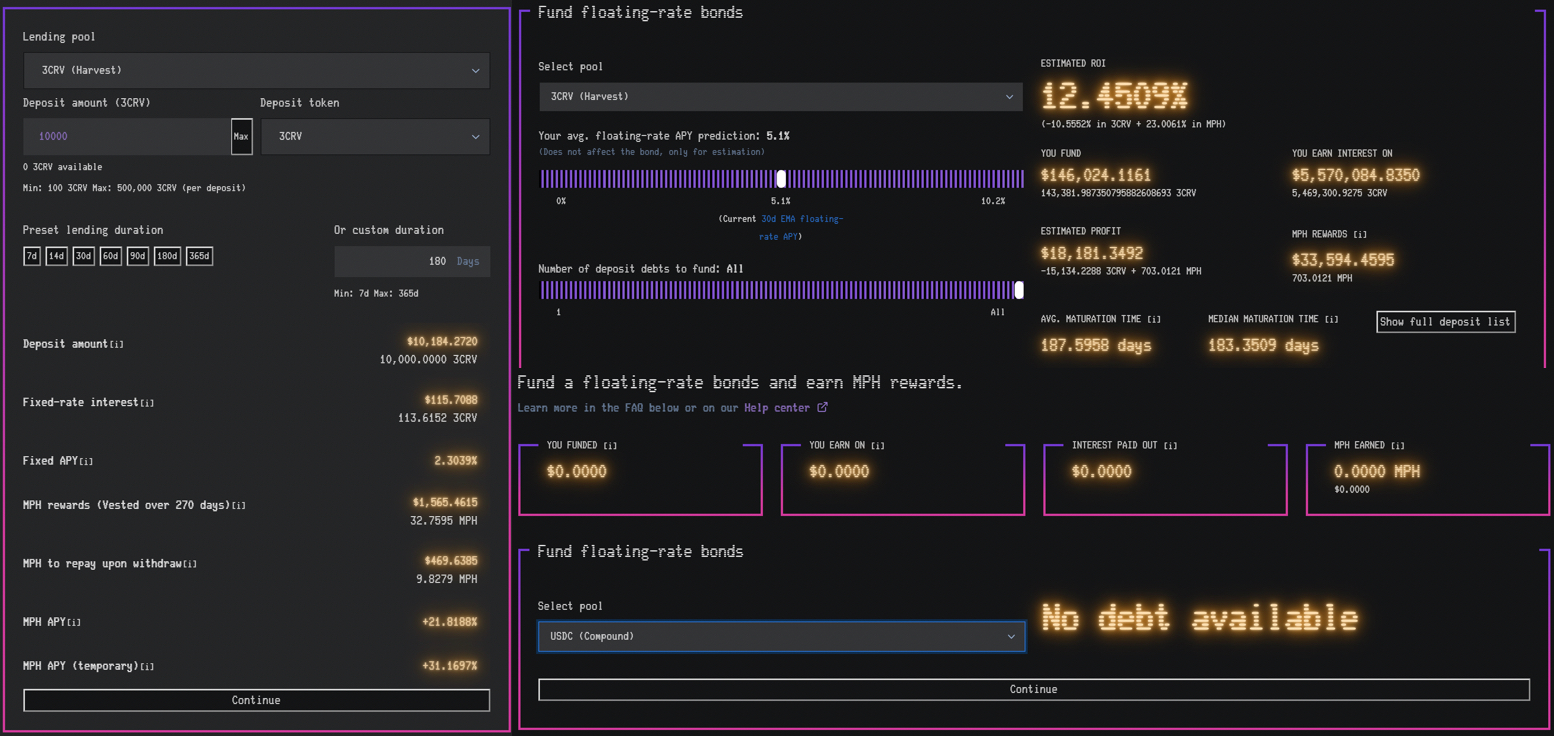Select the 90d preset lending duration

point(138,256)
